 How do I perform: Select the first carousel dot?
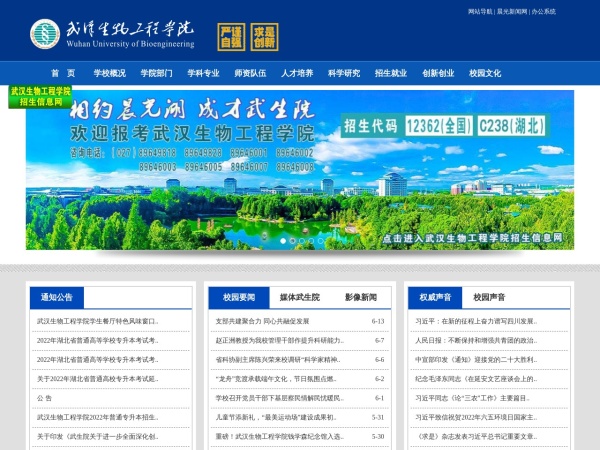pos(283,241)
